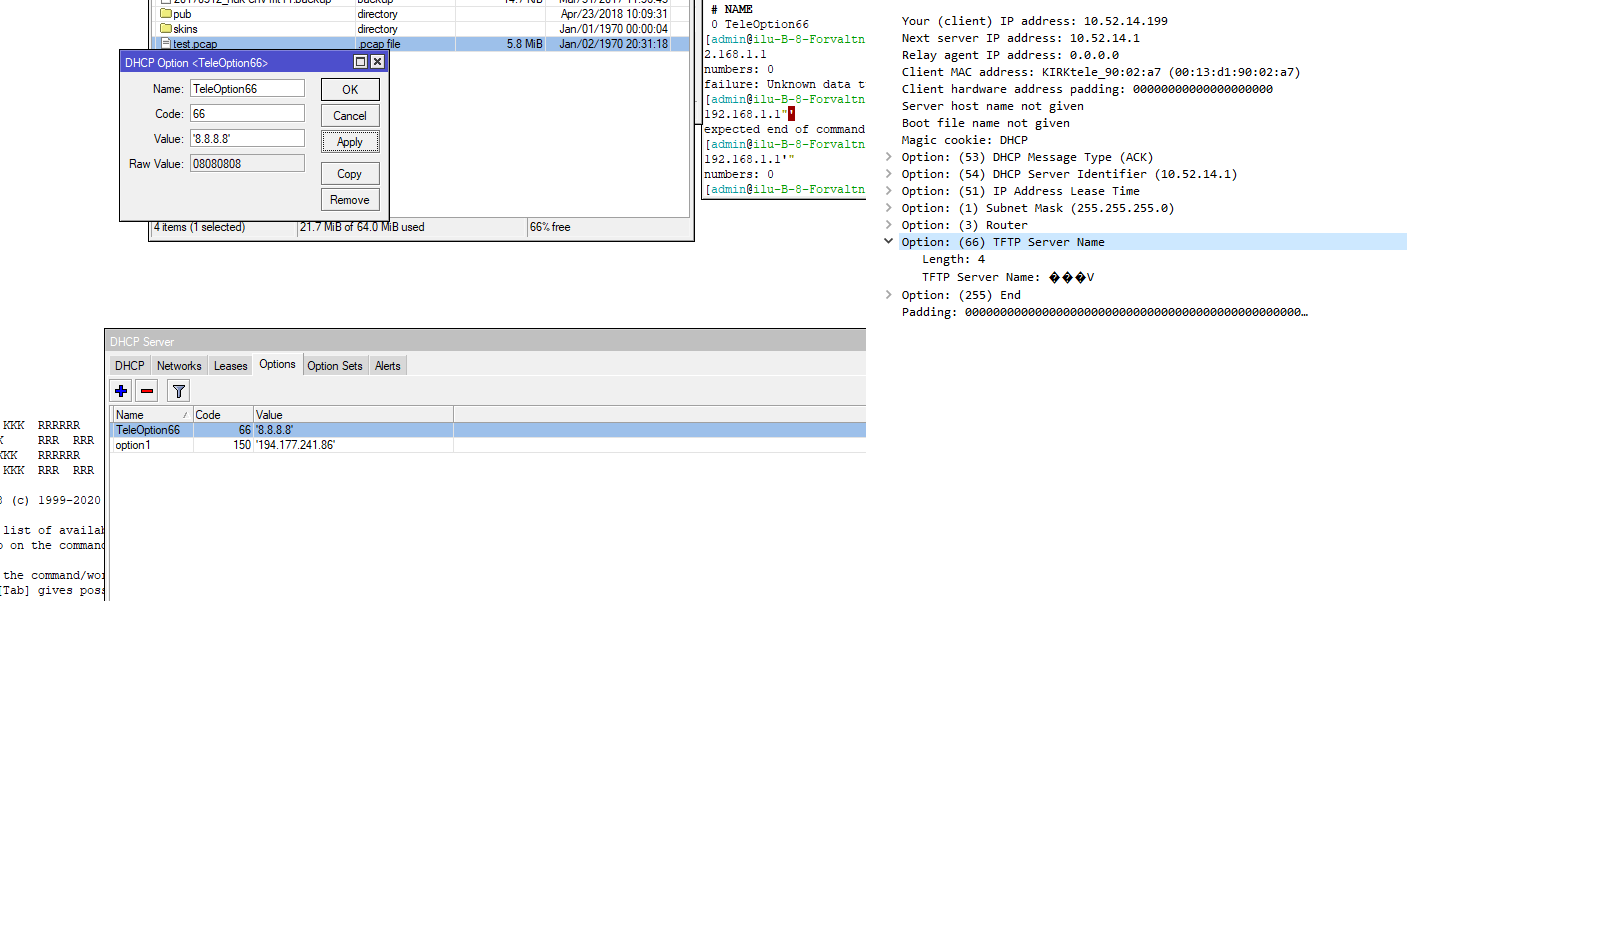Apply the DHCP Option changes
Image resolution: width=1606 pixels, height=935 pixels.
350,142
